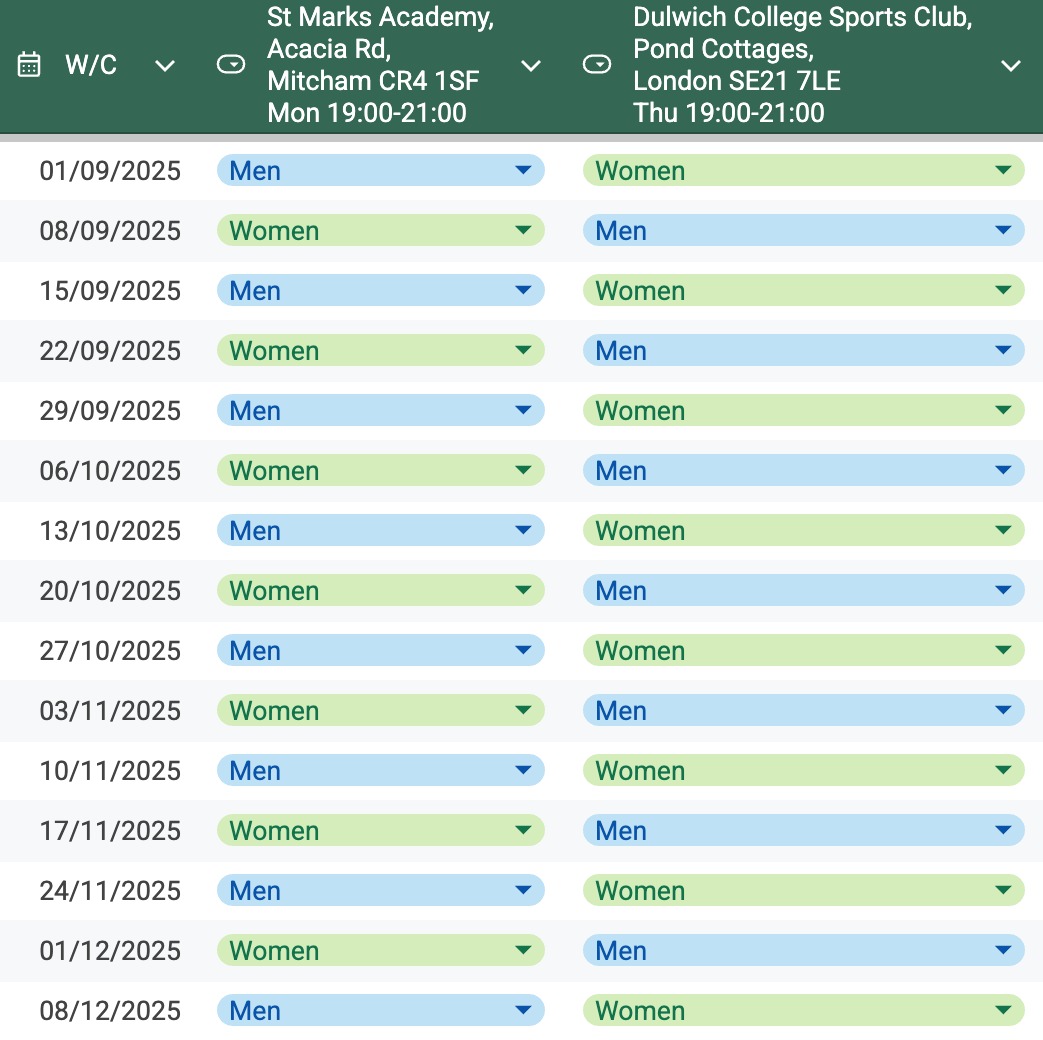Open St Marks dropdown for 01/09/2025
The width and height of the screenshot is (1043, 1040).
[380, 171]
